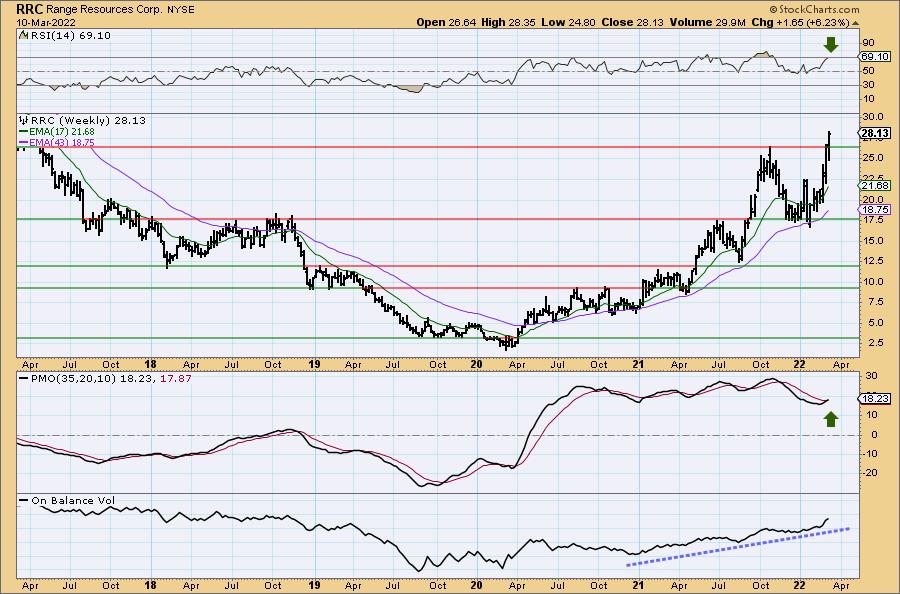Screen dimensions: 900x594
Task: Click the small up triangle after Chg
Action: click(855, 23)
